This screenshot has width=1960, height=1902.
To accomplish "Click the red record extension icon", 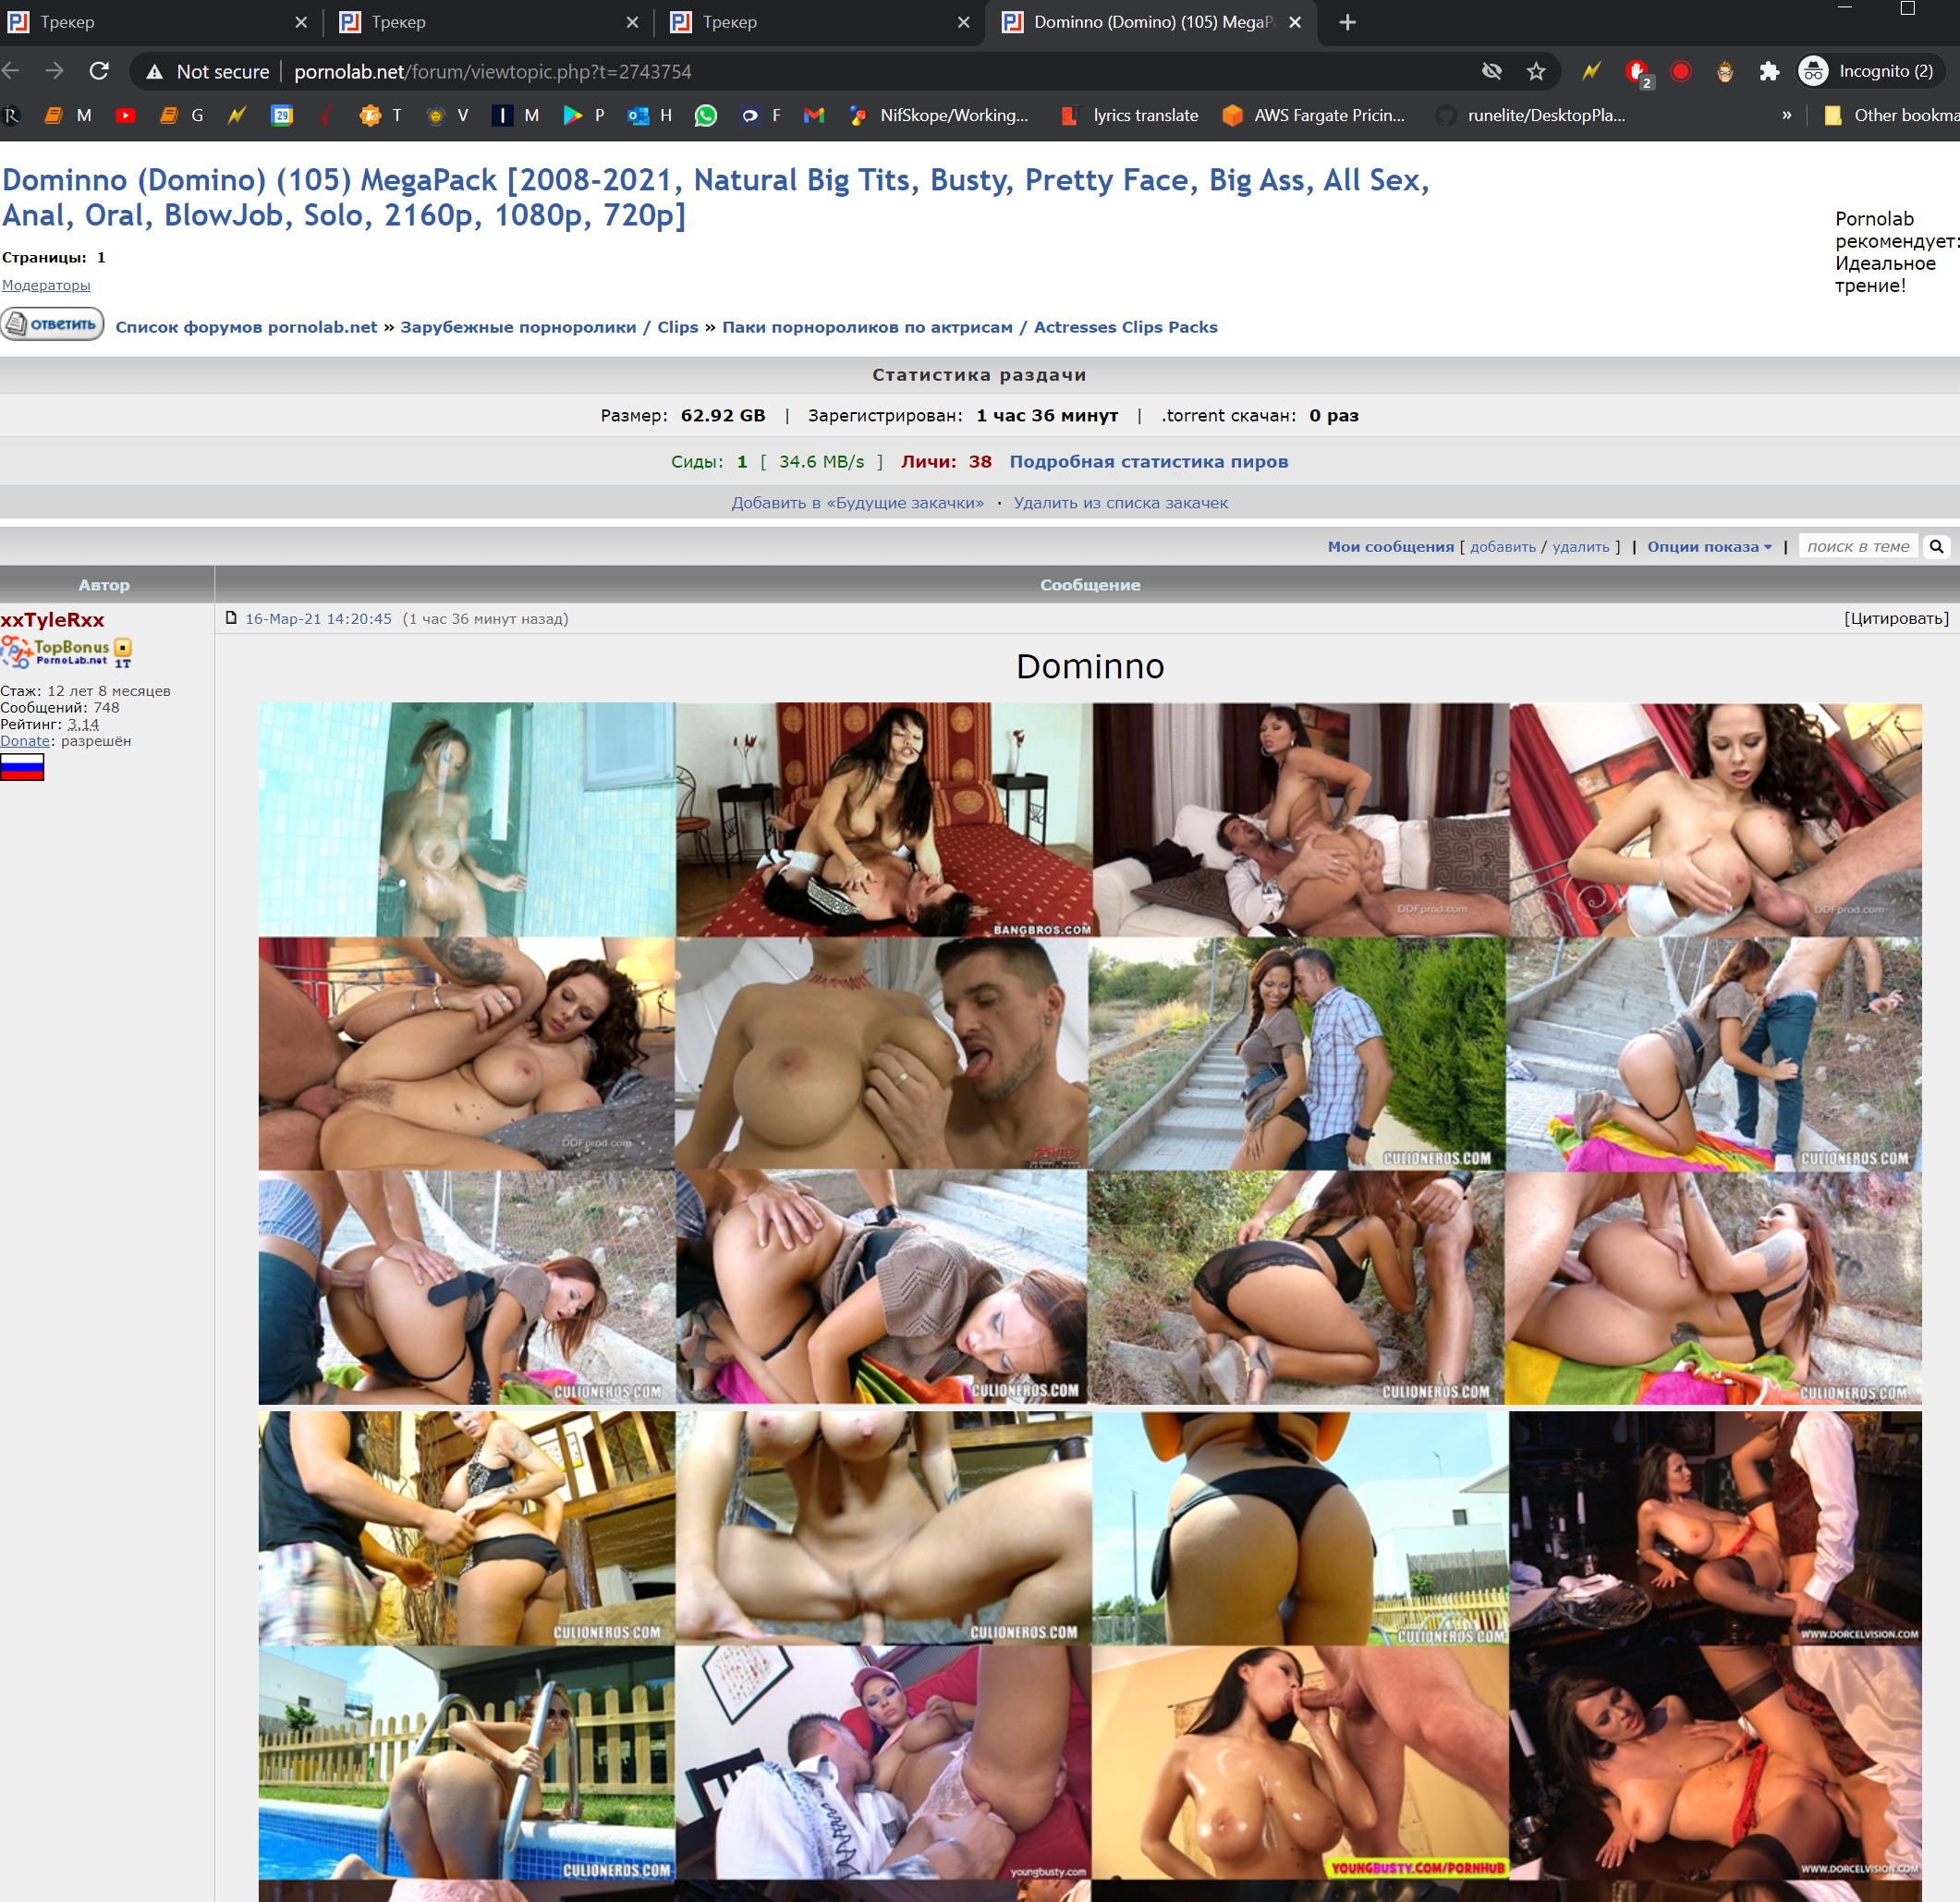I will [1681, 71].
